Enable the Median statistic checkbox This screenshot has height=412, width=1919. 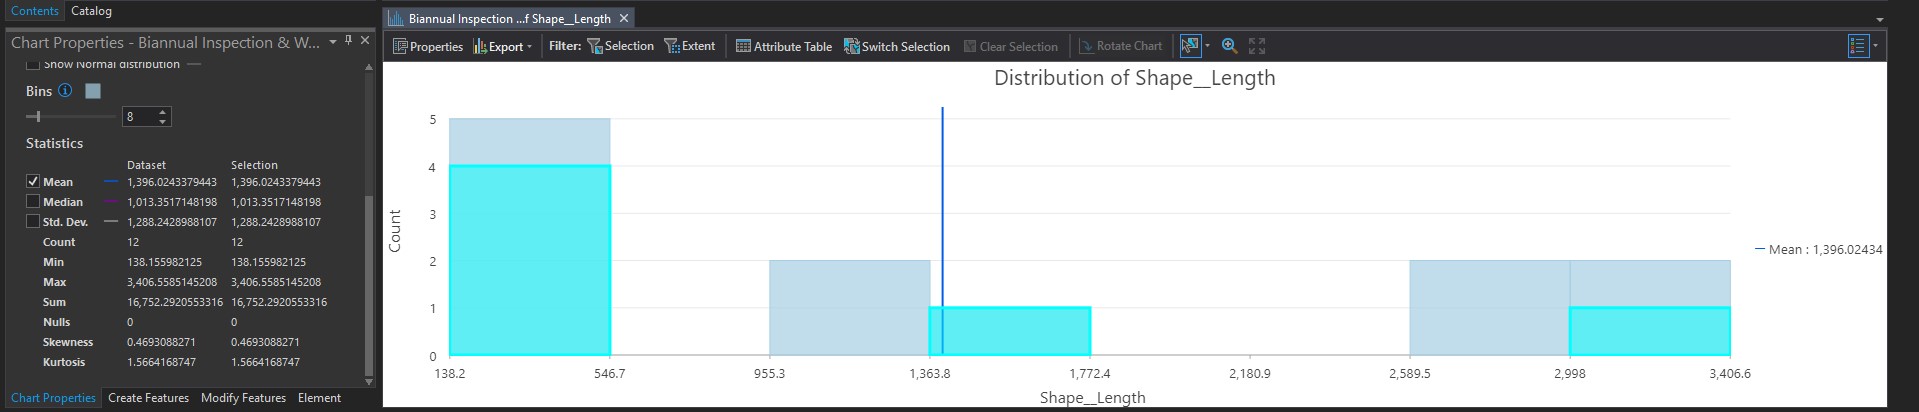pyautogui.click(x=33, y=202)
